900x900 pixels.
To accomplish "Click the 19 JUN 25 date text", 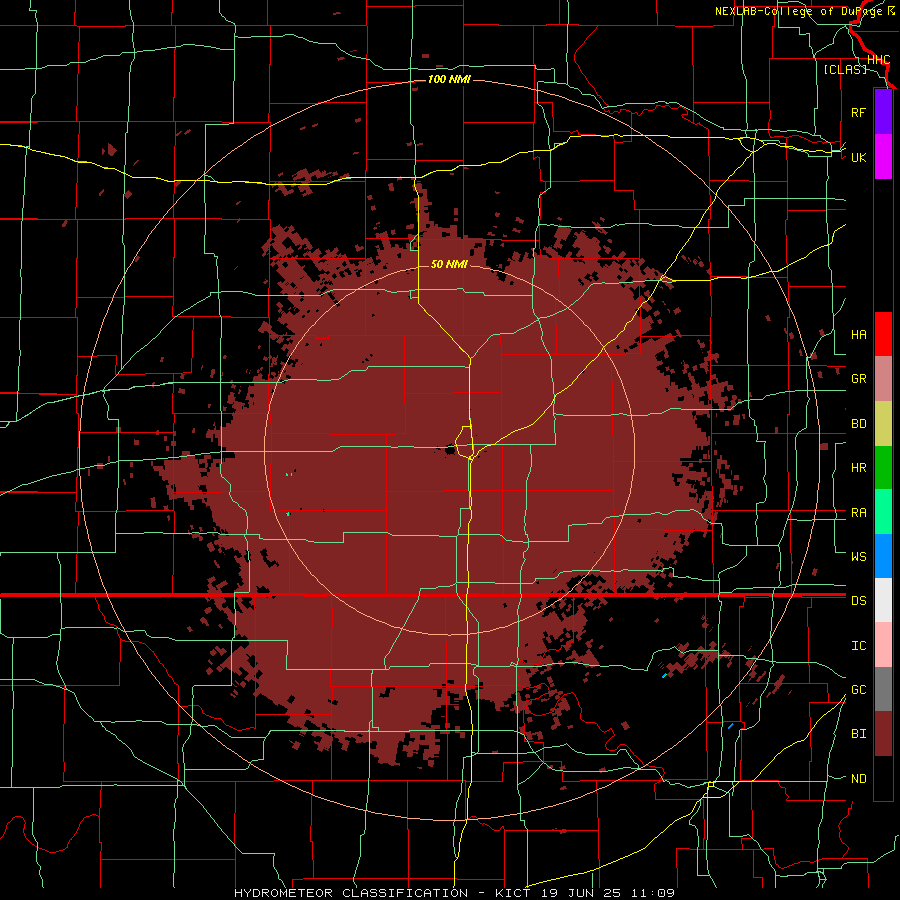I will click(x=579, y=893).
